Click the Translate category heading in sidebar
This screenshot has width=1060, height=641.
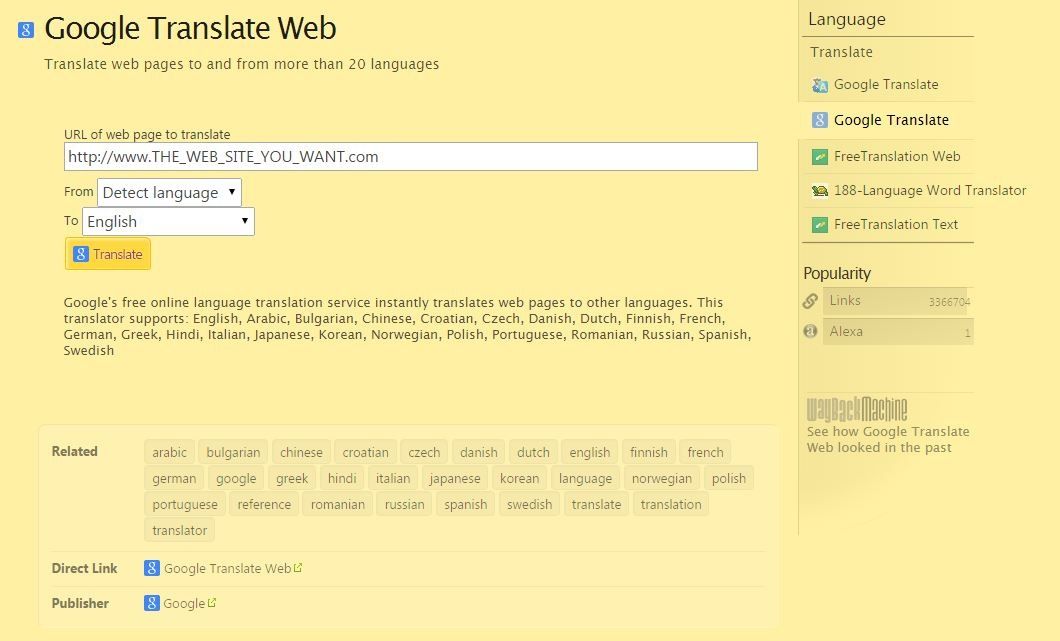coord(841,52)
